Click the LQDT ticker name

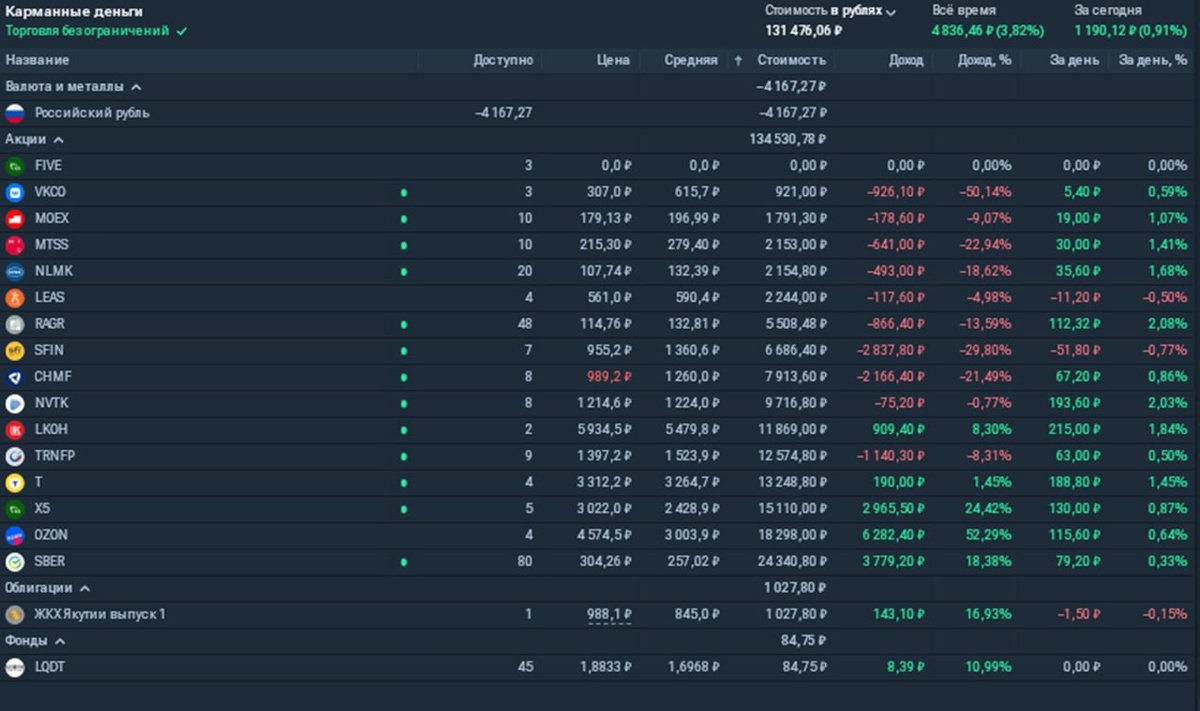(50, 668)
